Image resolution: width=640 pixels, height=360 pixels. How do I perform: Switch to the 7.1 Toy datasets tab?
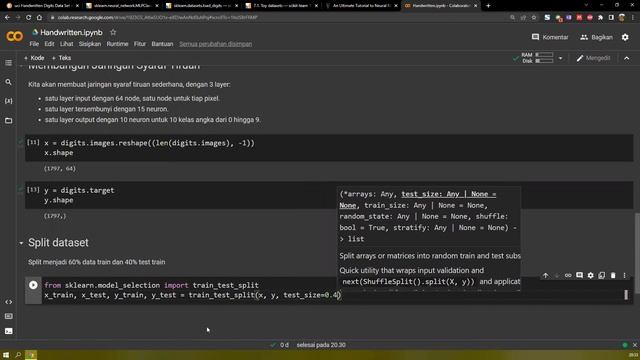click(281, 6)
